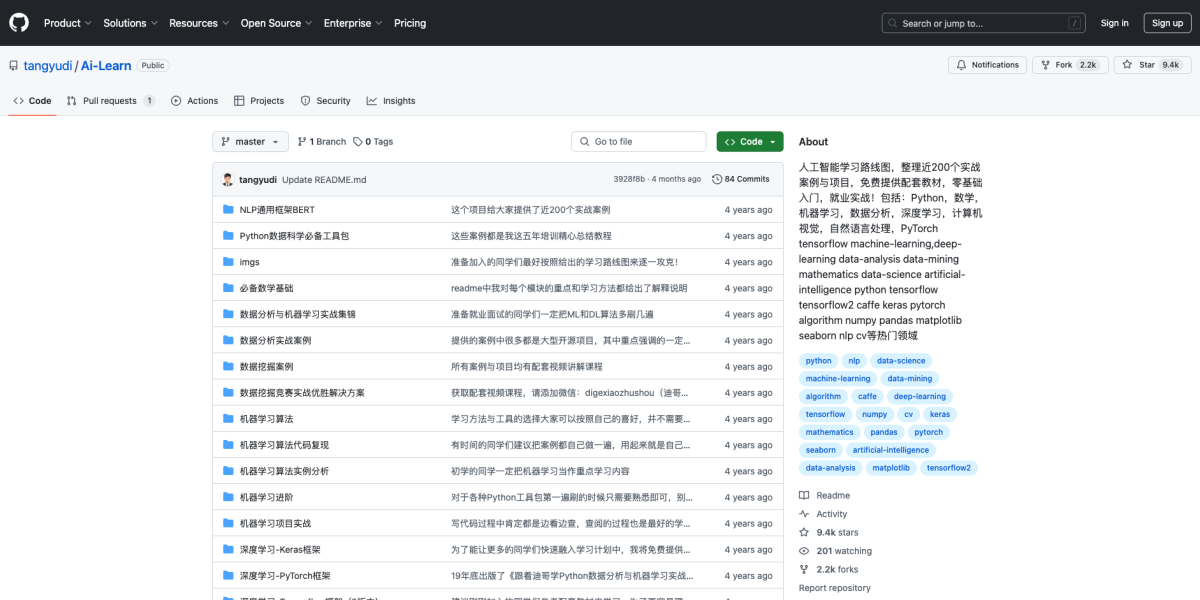Click the Activity pulse icon
The height and width of the screenshot is (600, 1200).
[x=803, y=513]
